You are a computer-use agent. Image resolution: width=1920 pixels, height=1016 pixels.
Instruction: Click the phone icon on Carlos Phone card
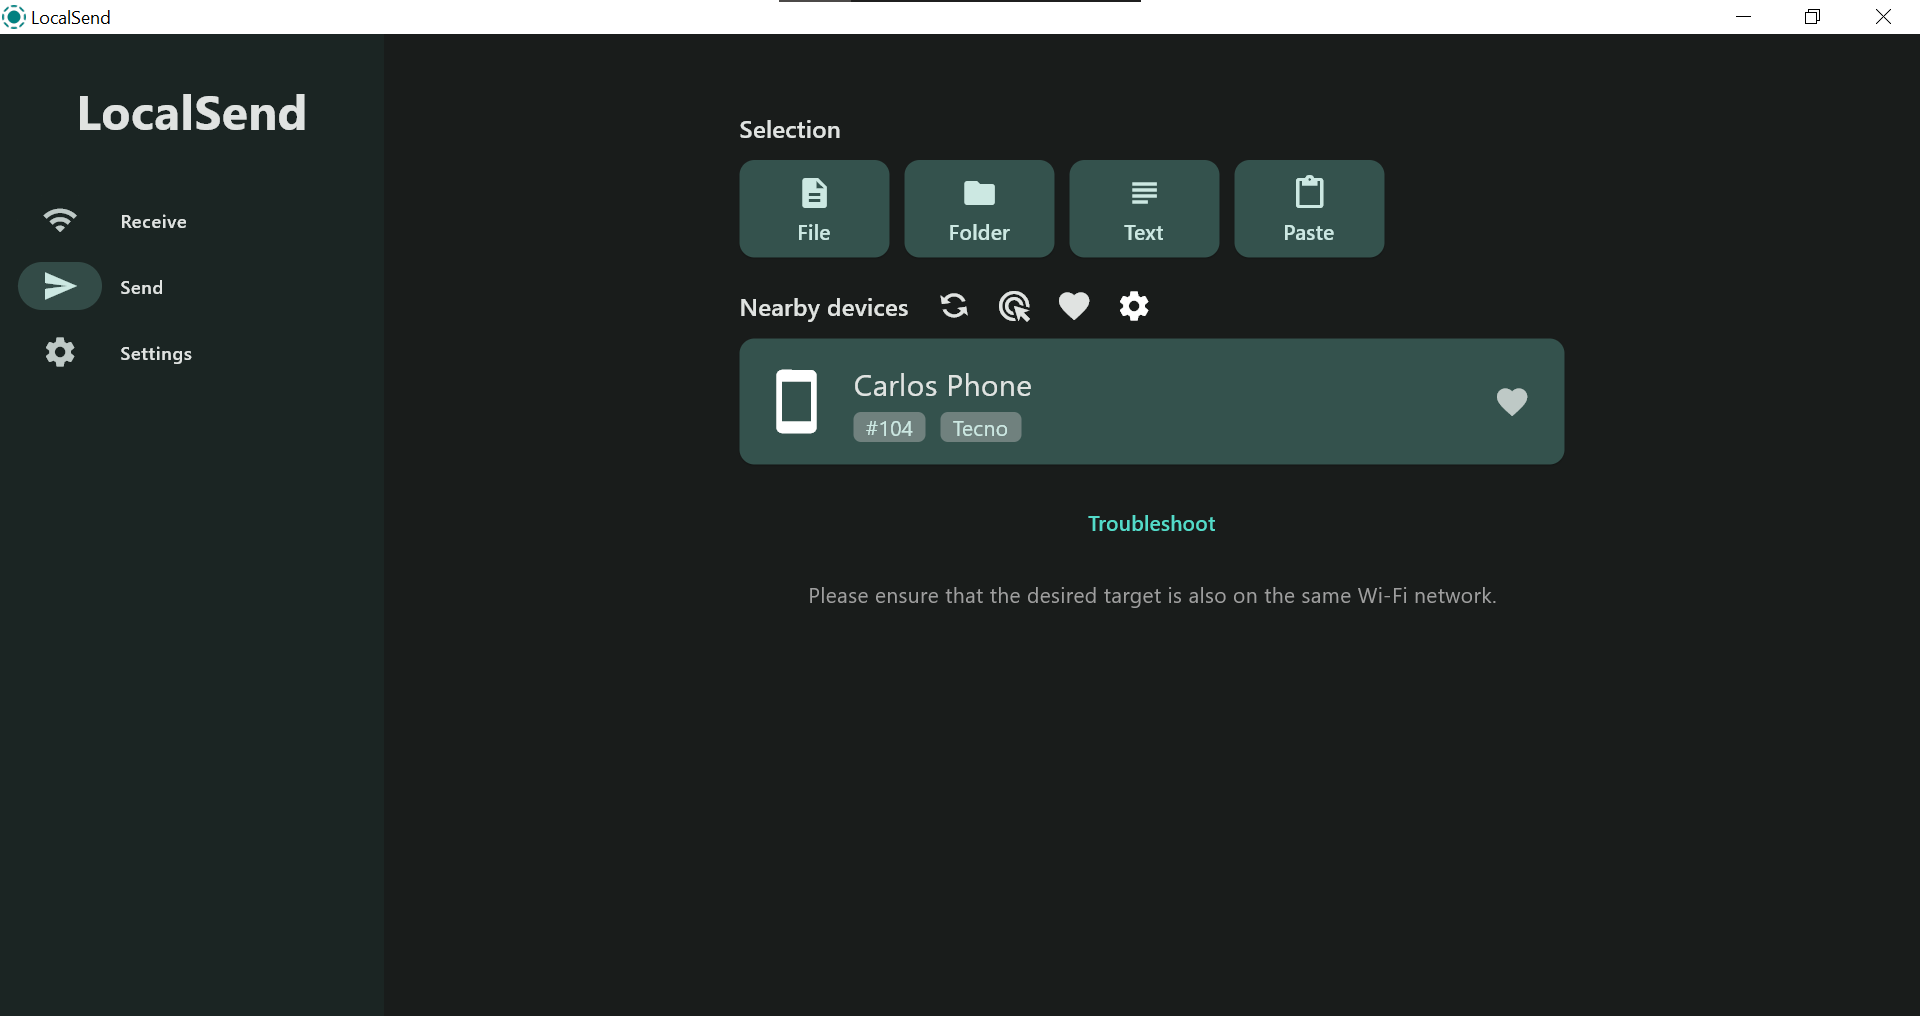(797, 401)
